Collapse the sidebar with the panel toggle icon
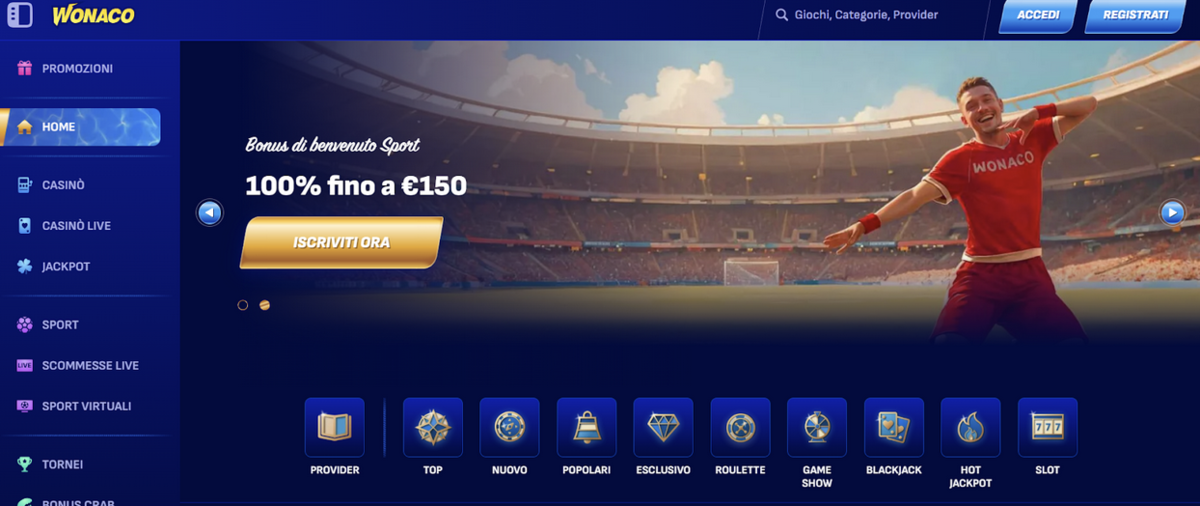Viewport: 1200px width, 506px height. pos(20,15)
